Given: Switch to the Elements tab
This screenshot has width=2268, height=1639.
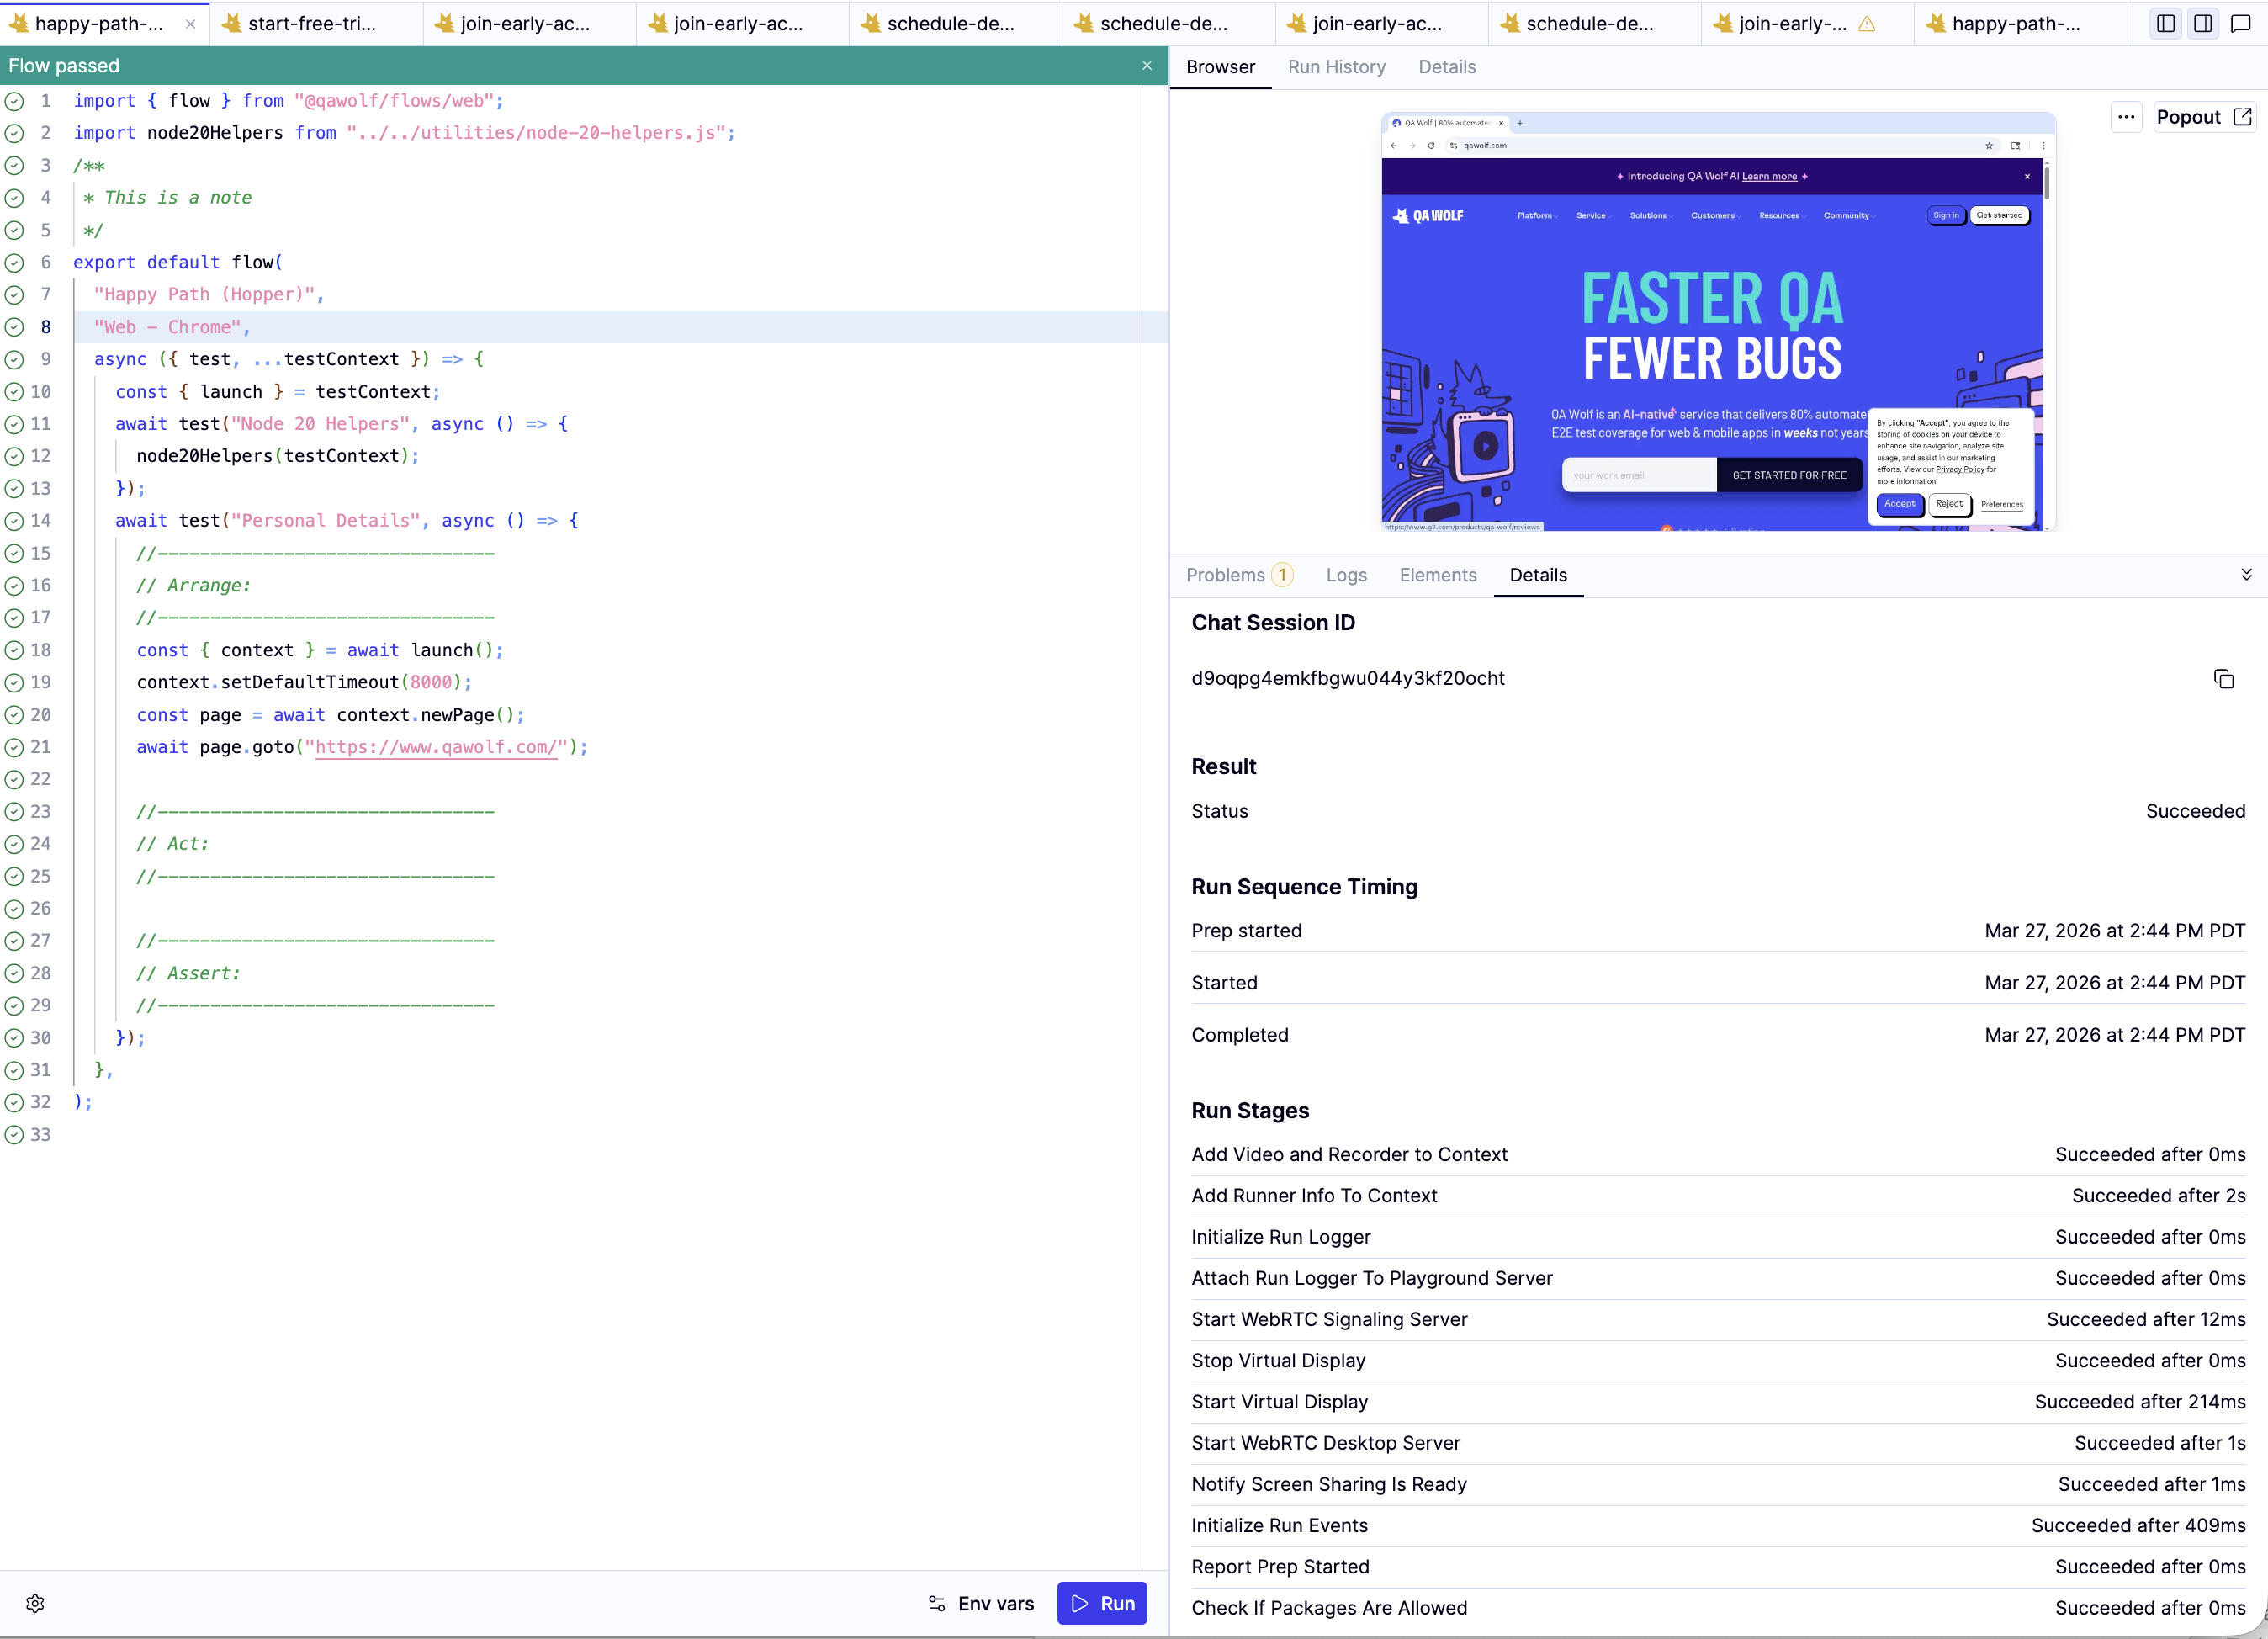Looking at the screenshot, I should (x=1438, y=575).
